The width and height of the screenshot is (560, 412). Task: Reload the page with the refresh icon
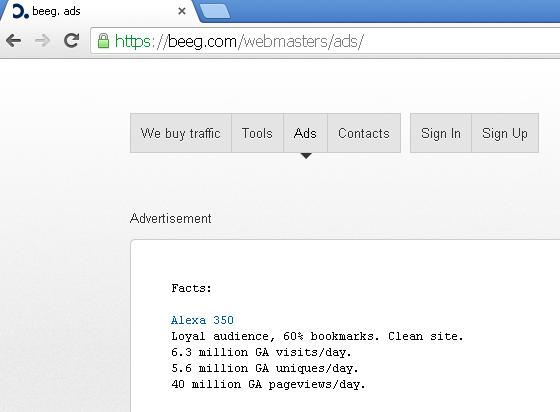71,40
